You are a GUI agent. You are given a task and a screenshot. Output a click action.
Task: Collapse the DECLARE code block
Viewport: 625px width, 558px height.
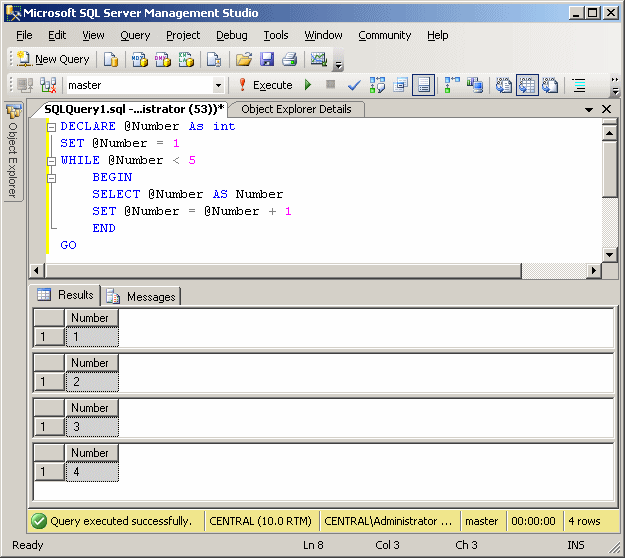51,127
